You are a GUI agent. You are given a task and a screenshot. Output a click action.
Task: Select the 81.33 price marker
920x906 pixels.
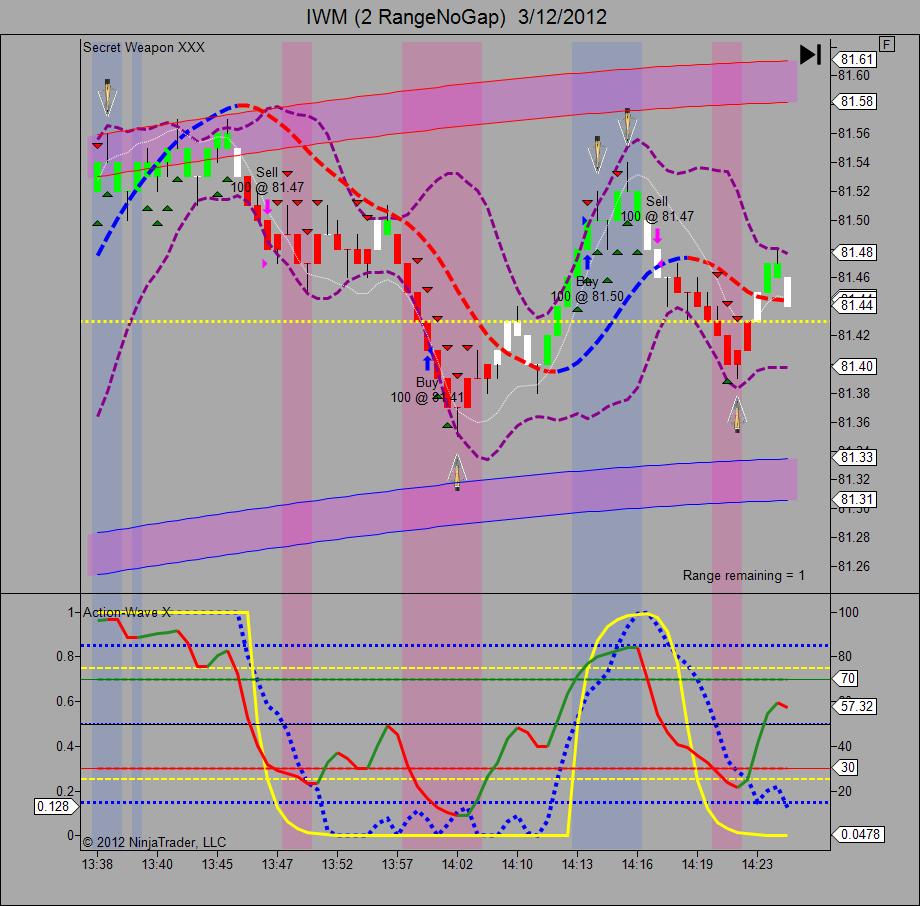click(x=855, y=457)
